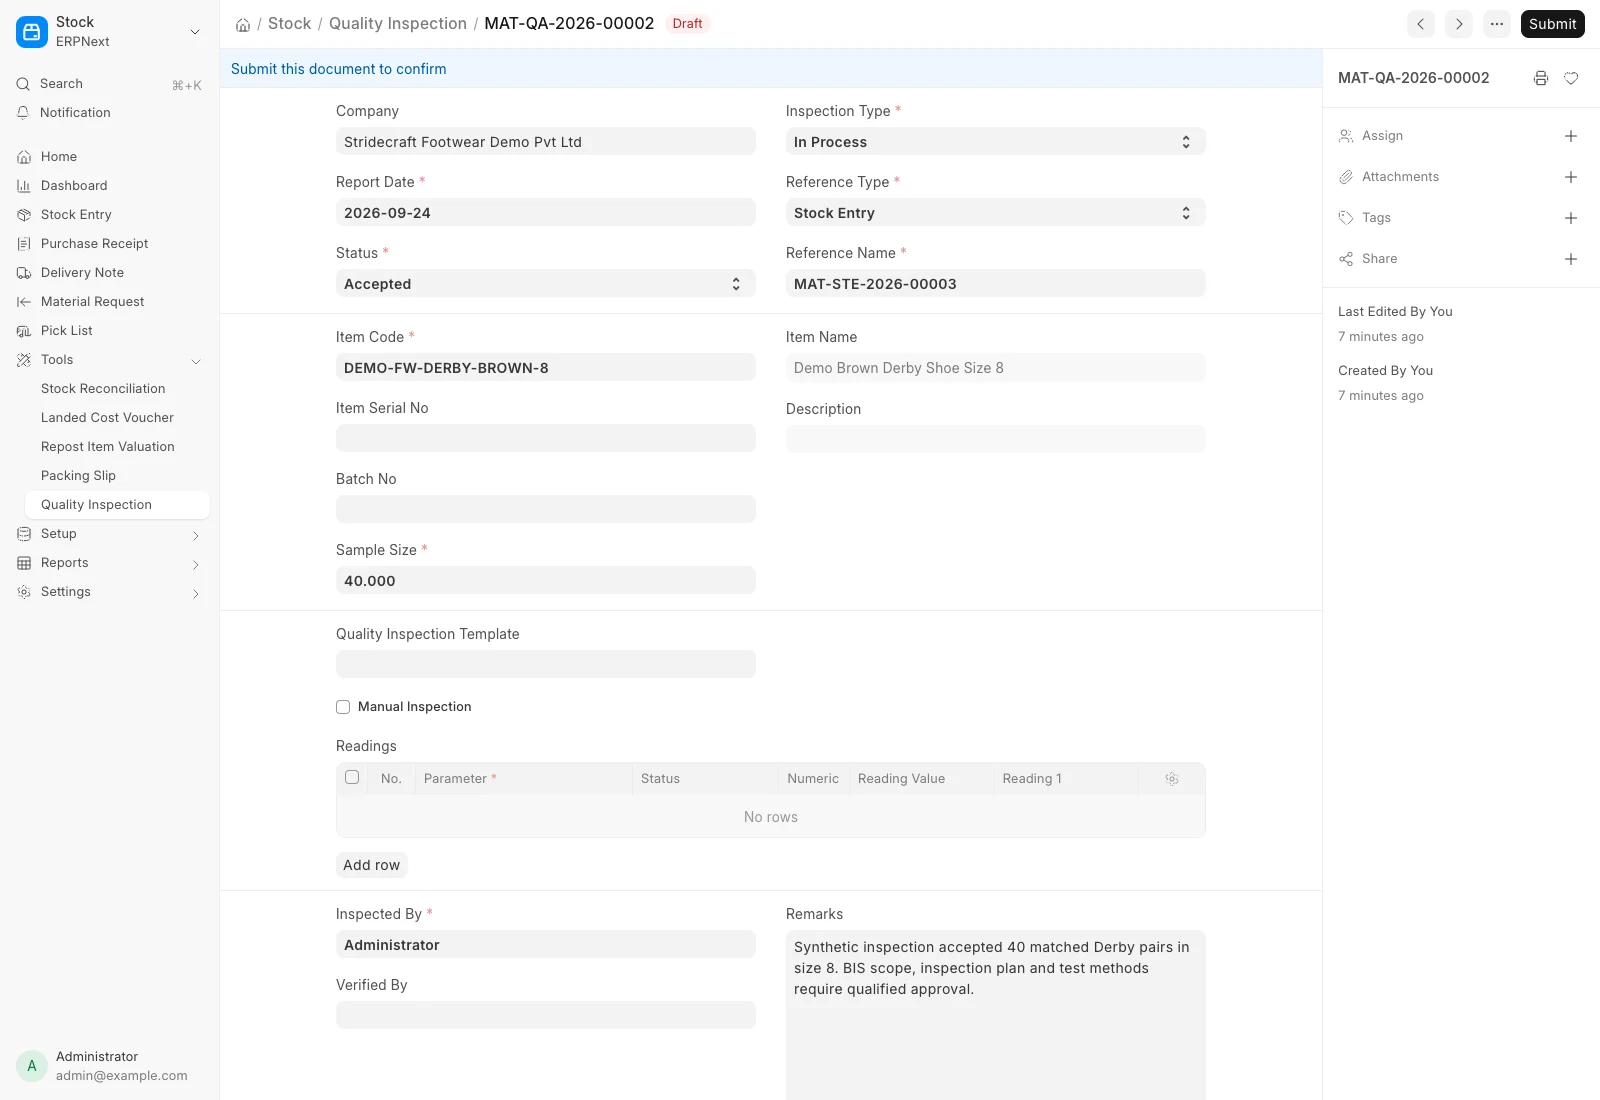Open the workspace switcher chevron beside Stock
Image resolution: width=1600 pixels, height=1100 pixels.
pos(195,32)
